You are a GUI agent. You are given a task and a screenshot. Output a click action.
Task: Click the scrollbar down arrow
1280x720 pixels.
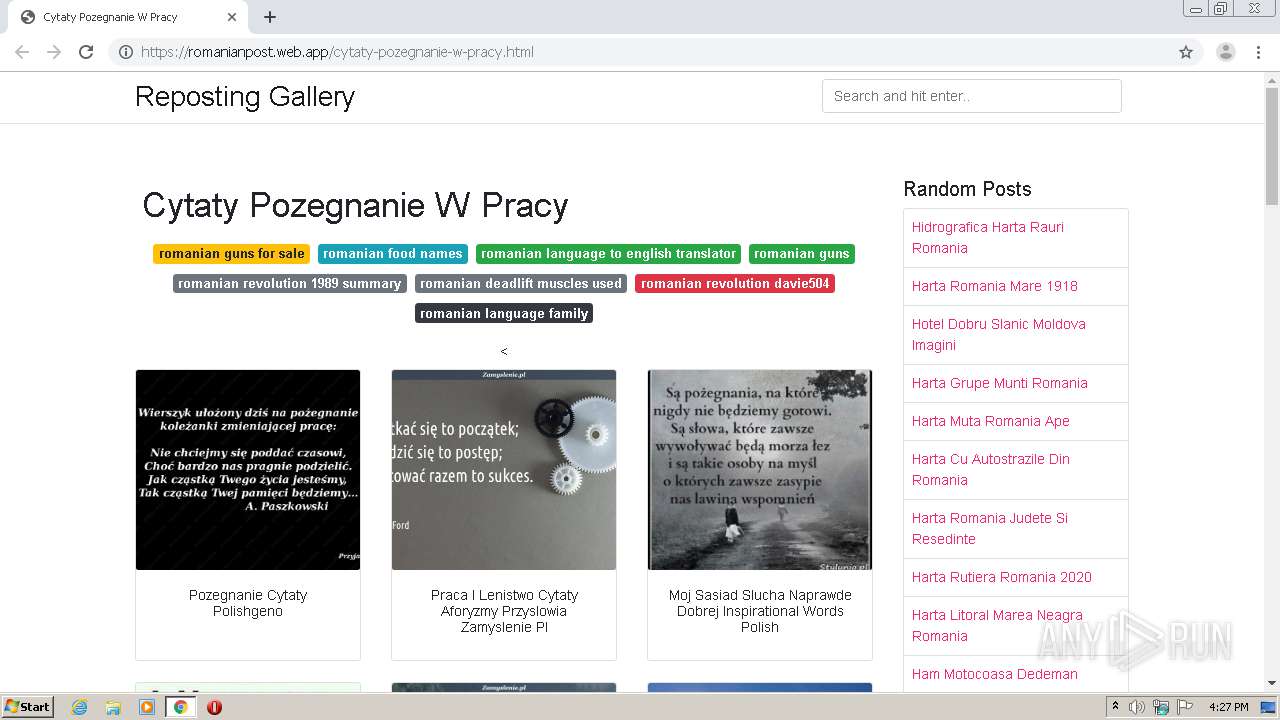[x=1272, y=684]
